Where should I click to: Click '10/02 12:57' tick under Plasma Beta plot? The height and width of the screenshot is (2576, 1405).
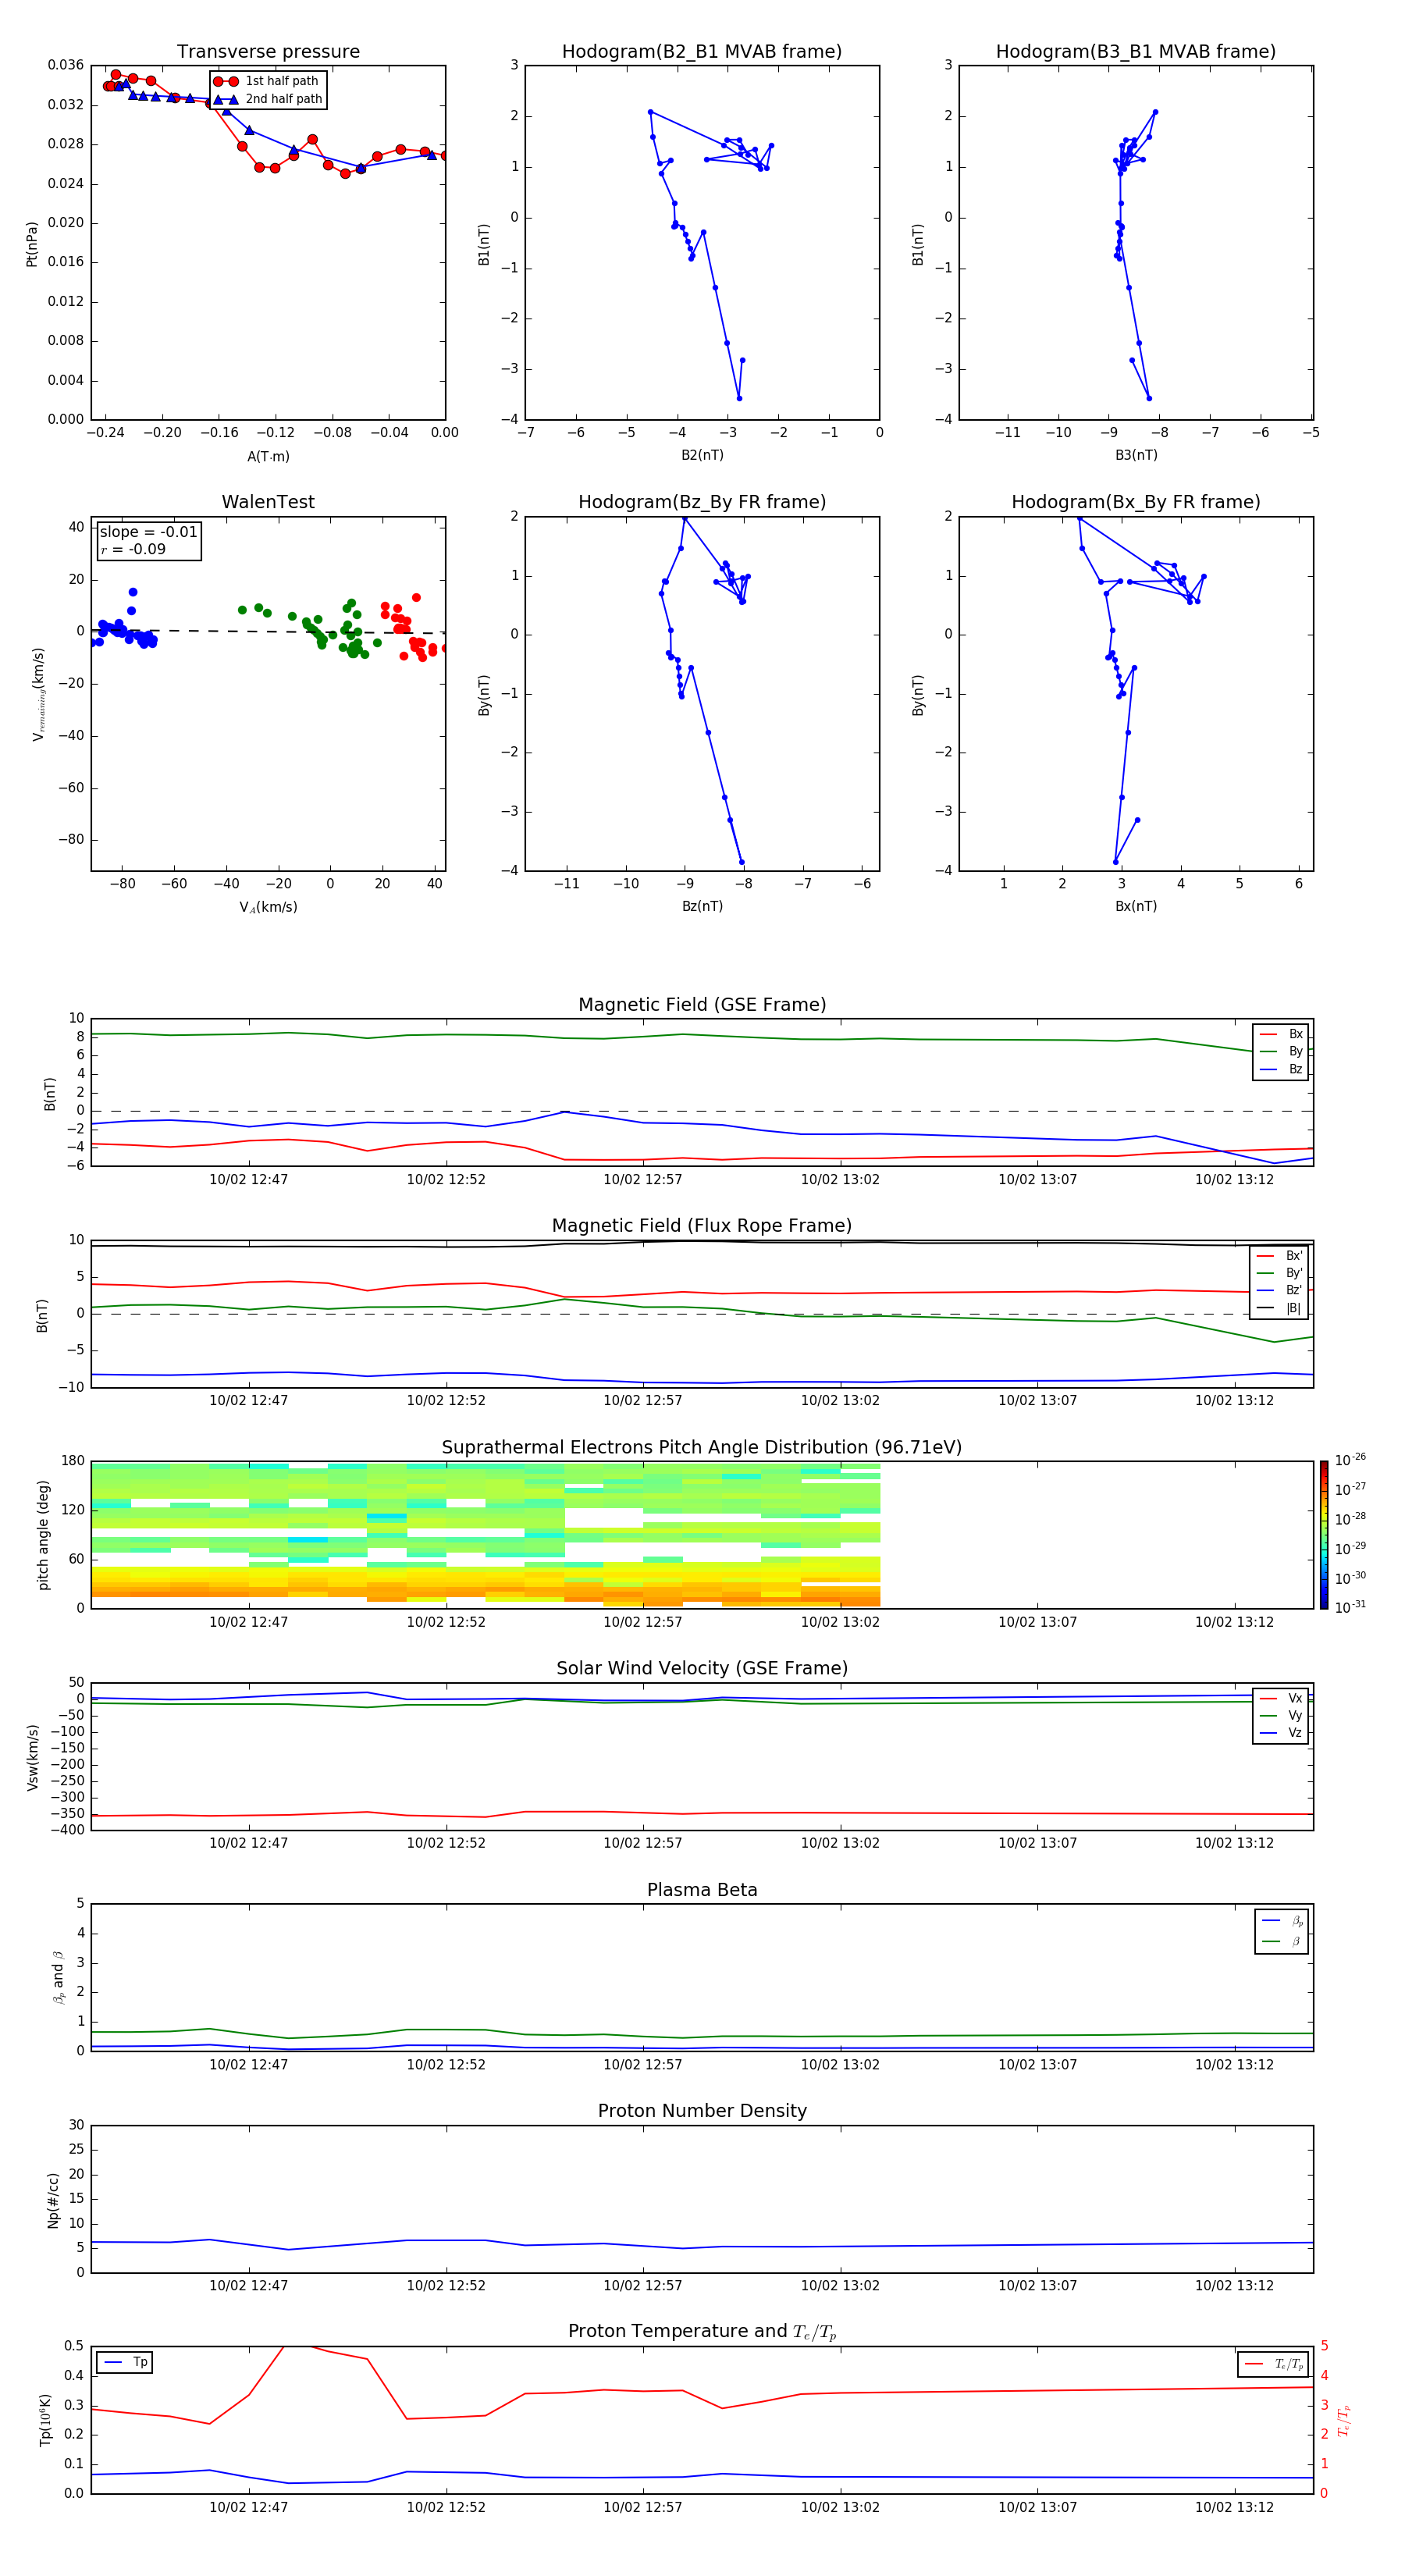point(642,2064)
